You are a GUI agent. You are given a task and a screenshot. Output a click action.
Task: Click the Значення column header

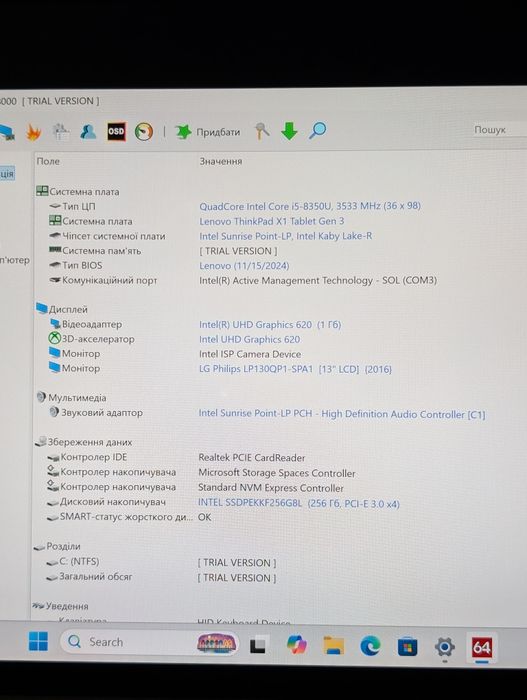click(221, 161)
